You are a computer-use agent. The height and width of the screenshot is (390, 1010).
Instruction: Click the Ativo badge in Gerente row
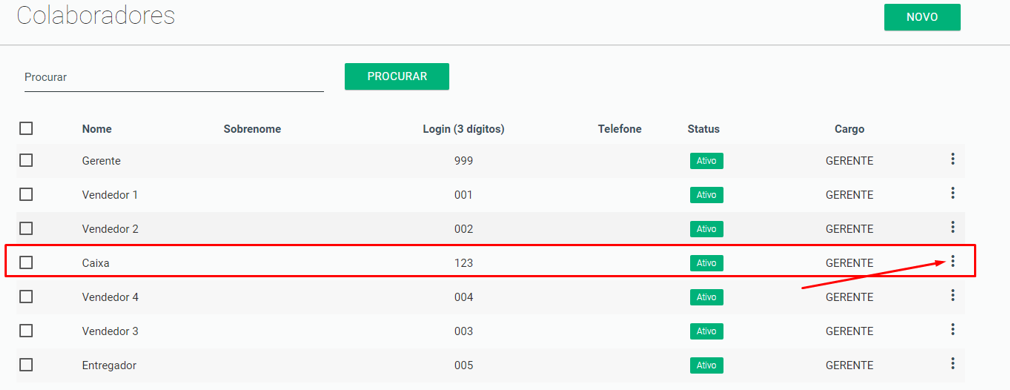tap(707, 161)
